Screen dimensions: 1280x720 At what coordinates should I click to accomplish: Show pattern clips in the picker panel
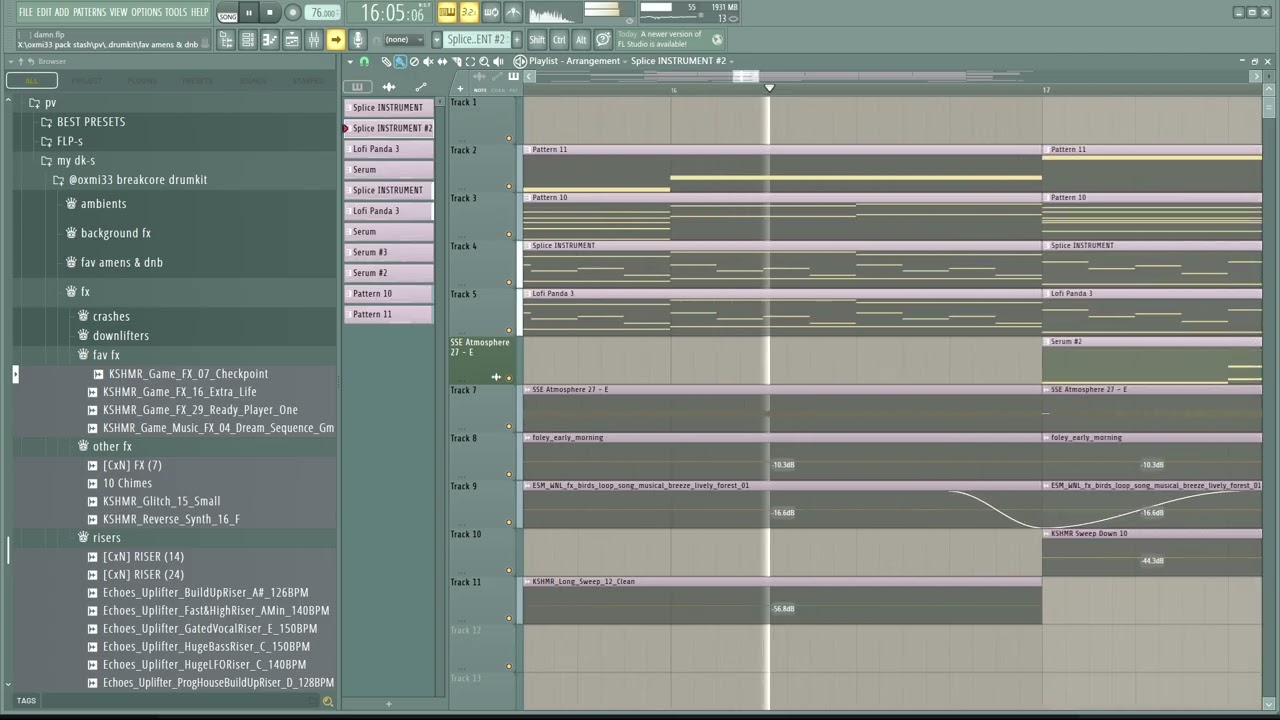pyautogui.click(x=357, y=87)
